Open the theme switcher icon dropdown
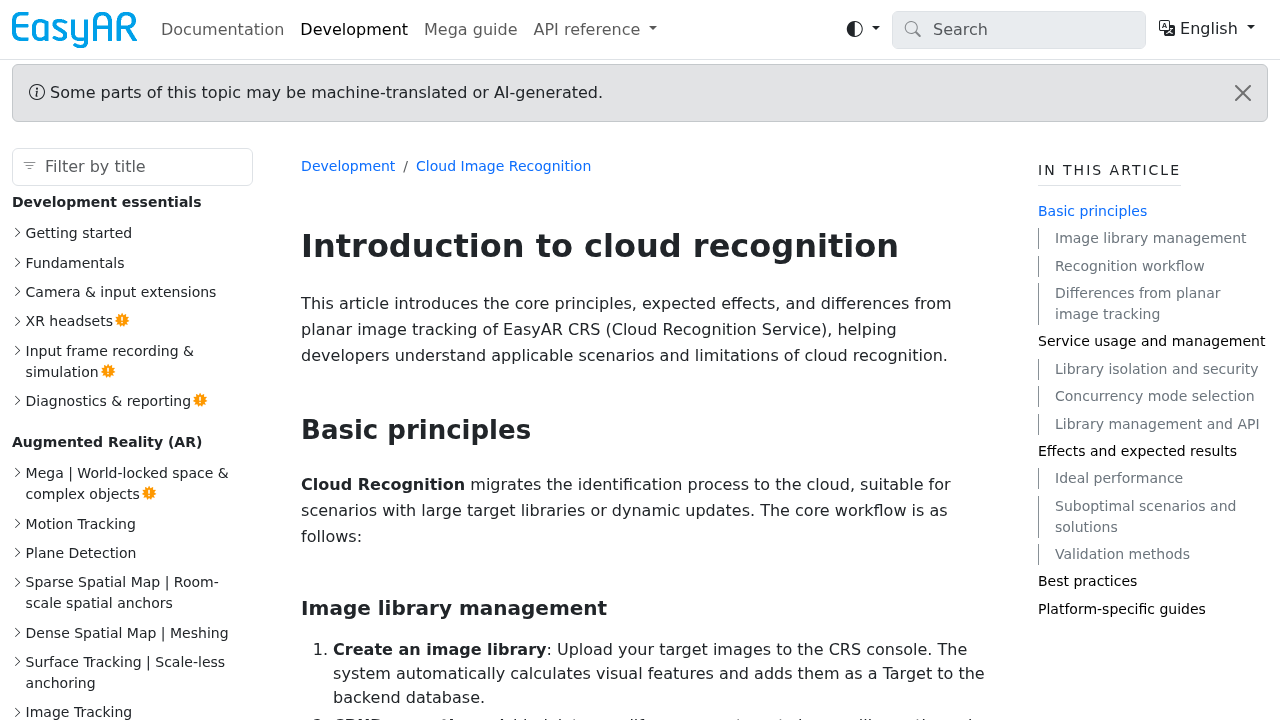 863,29
